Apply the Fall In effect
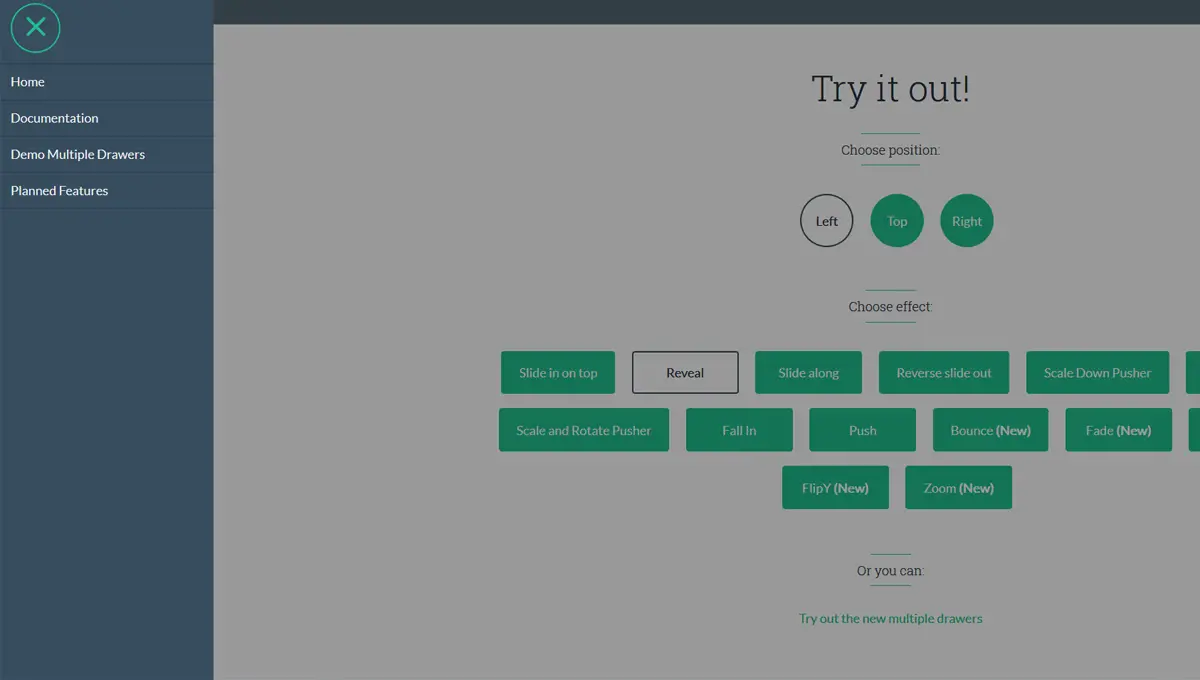Image resolution: width=1200 pixels, height=680 pixels. [739, 429]
